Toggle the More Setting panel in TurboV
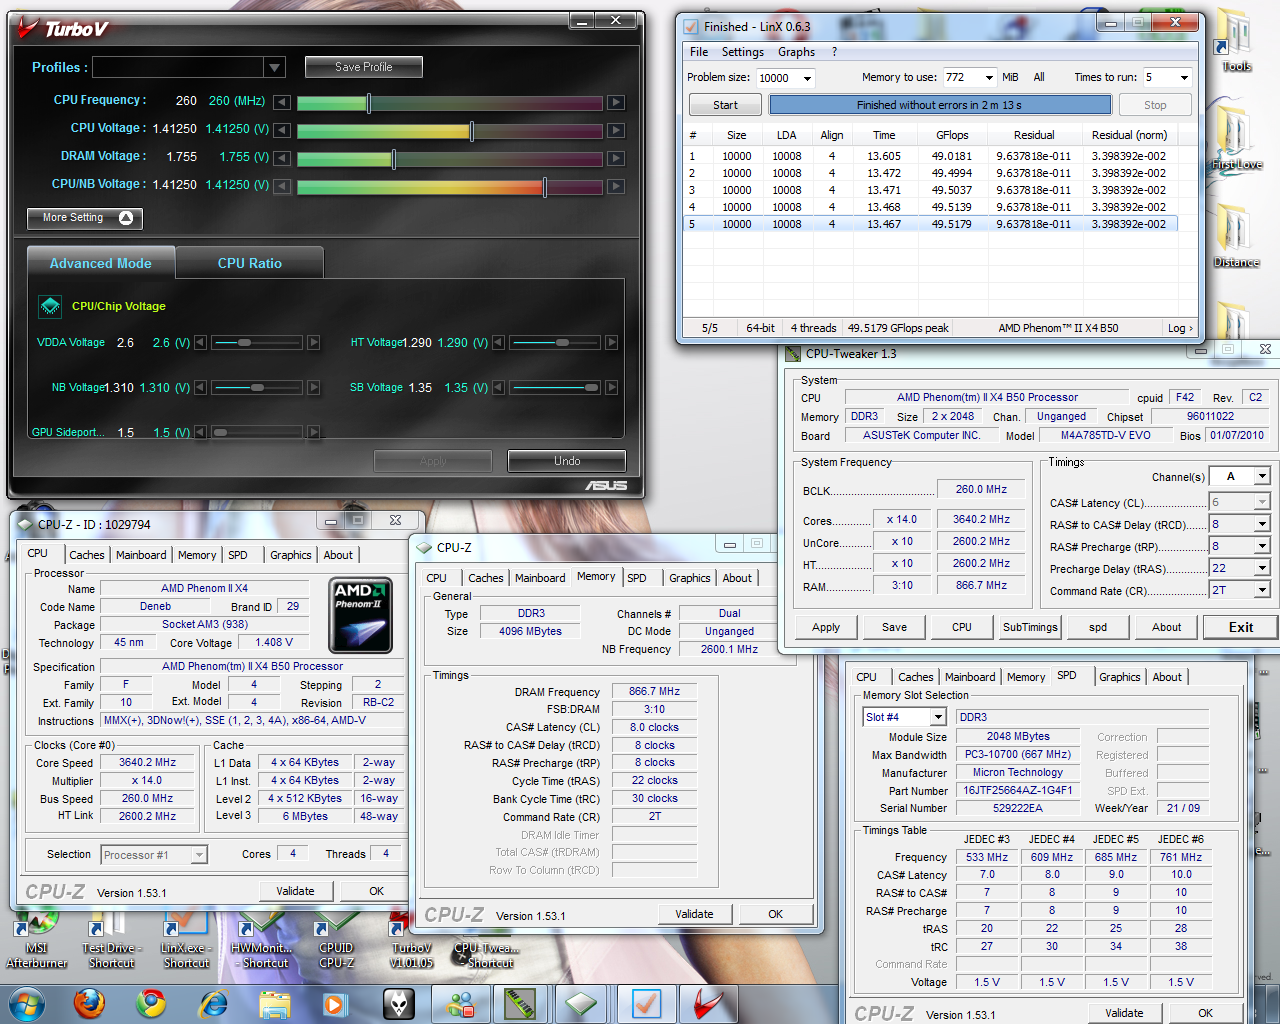This screenshot has width=1280, height=1024. click(85, 218)
